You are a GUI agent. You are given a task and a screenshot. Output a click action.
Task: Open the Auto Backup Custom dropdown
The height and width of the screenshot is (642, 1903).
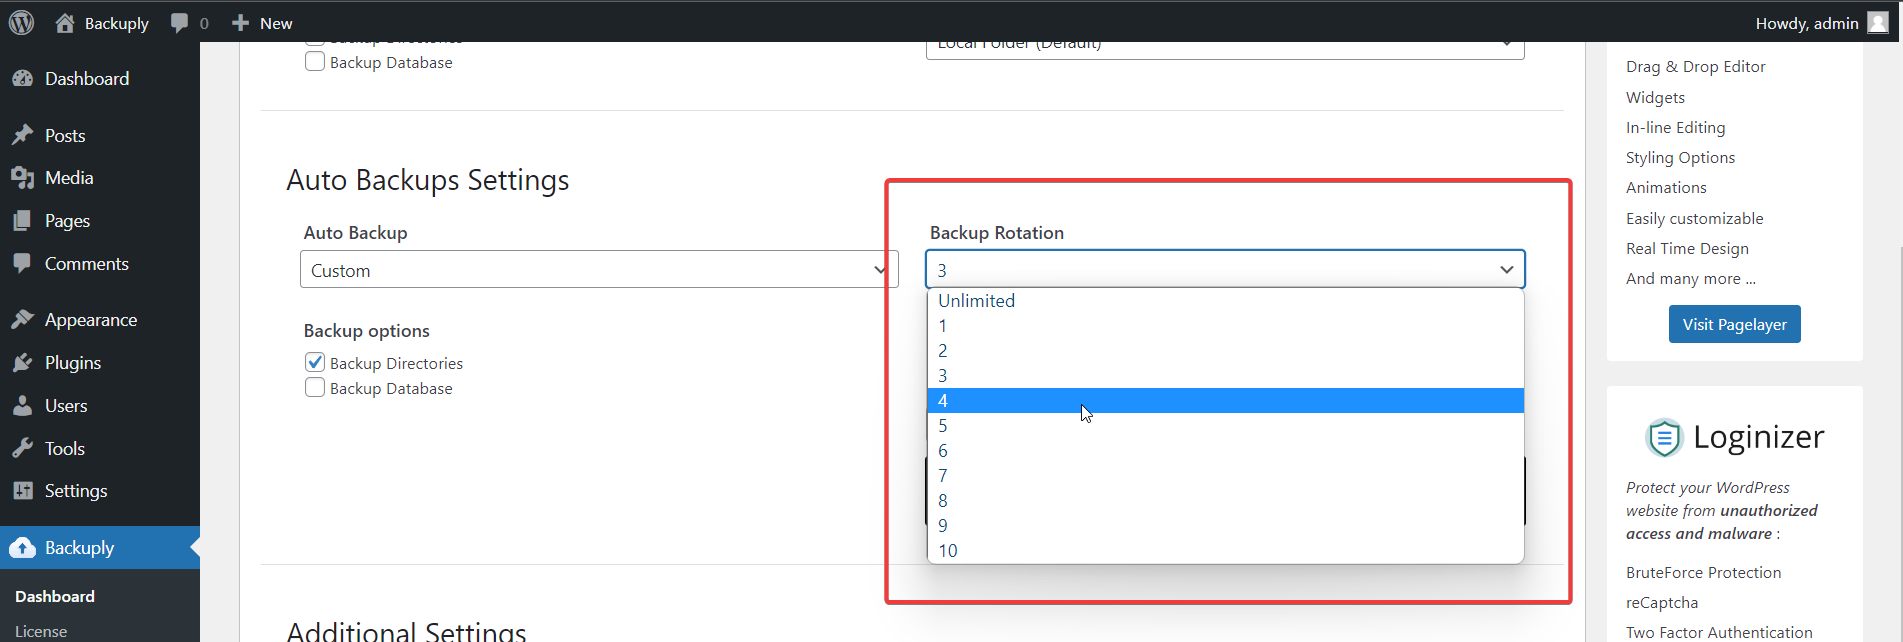599,269
